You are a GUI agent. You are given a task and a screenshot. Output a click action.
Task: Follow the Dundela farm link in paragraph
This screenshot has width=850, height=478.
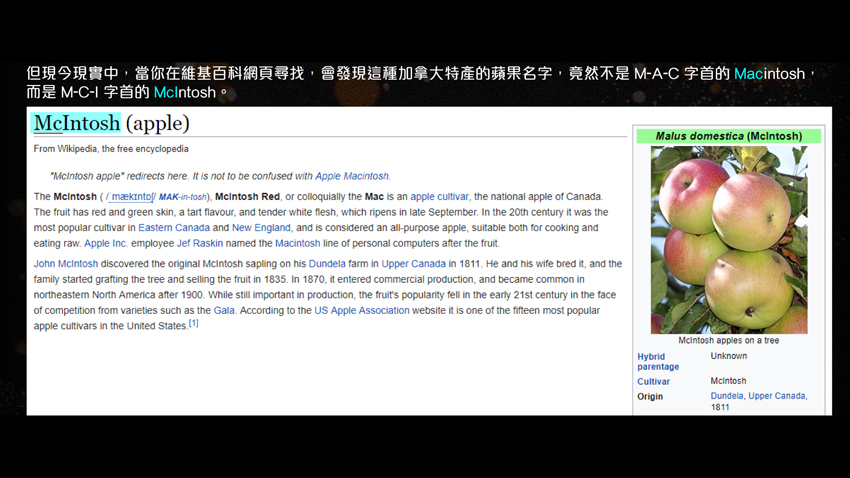pyautogui.click(x=327, y=264)
